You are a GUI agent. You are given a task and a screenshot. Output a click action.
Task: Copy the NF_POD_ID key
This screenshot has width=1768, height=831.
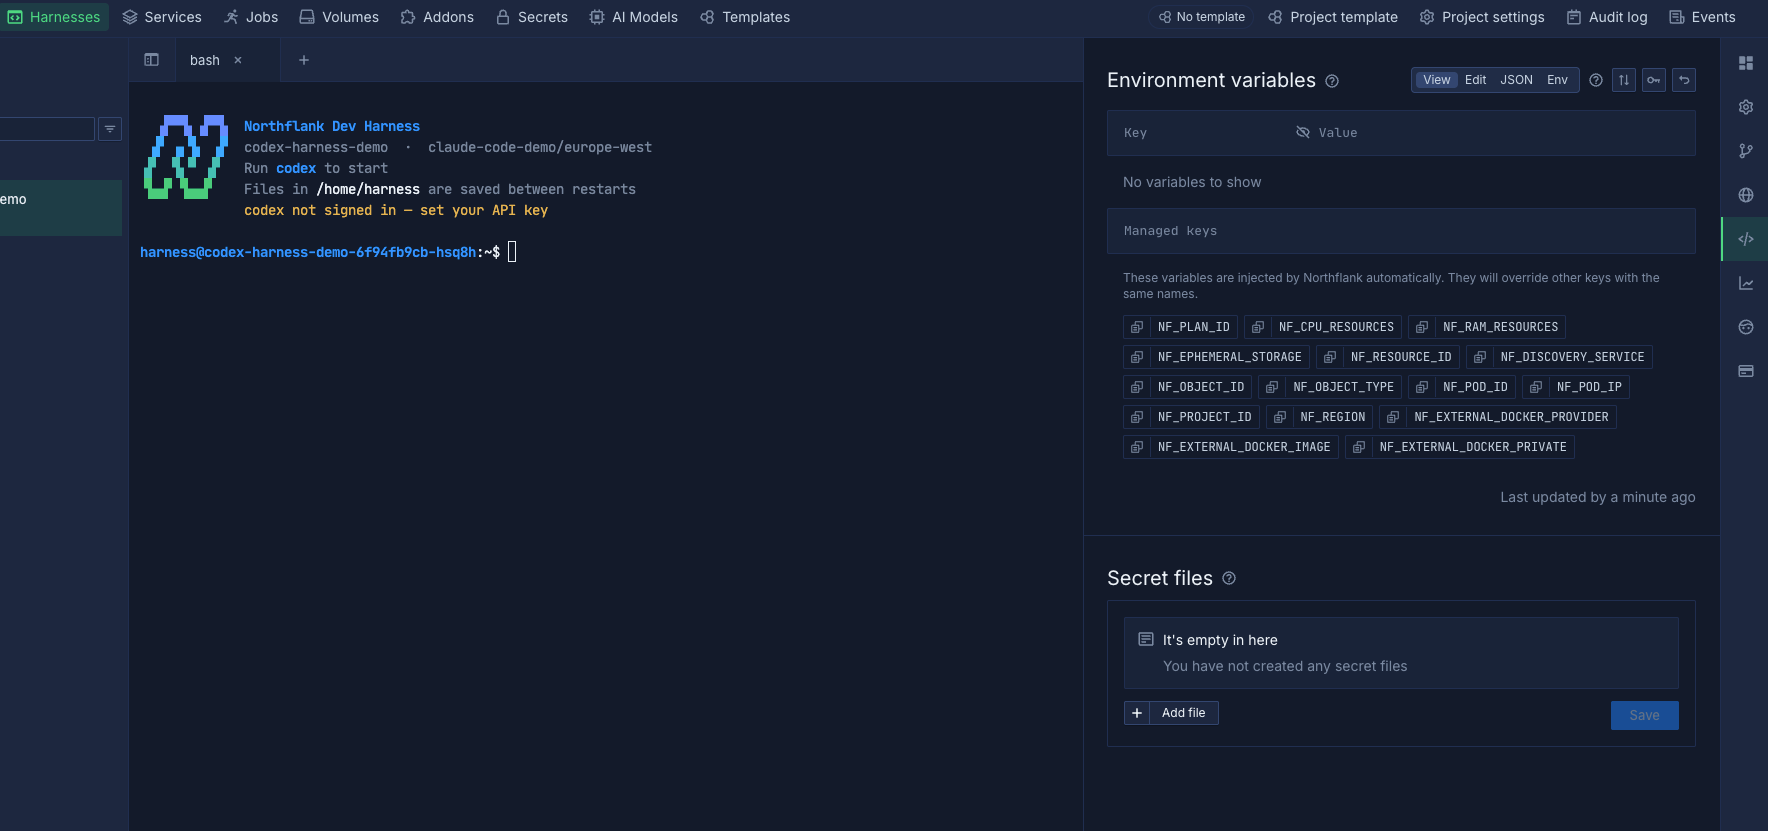point(1422,387)
